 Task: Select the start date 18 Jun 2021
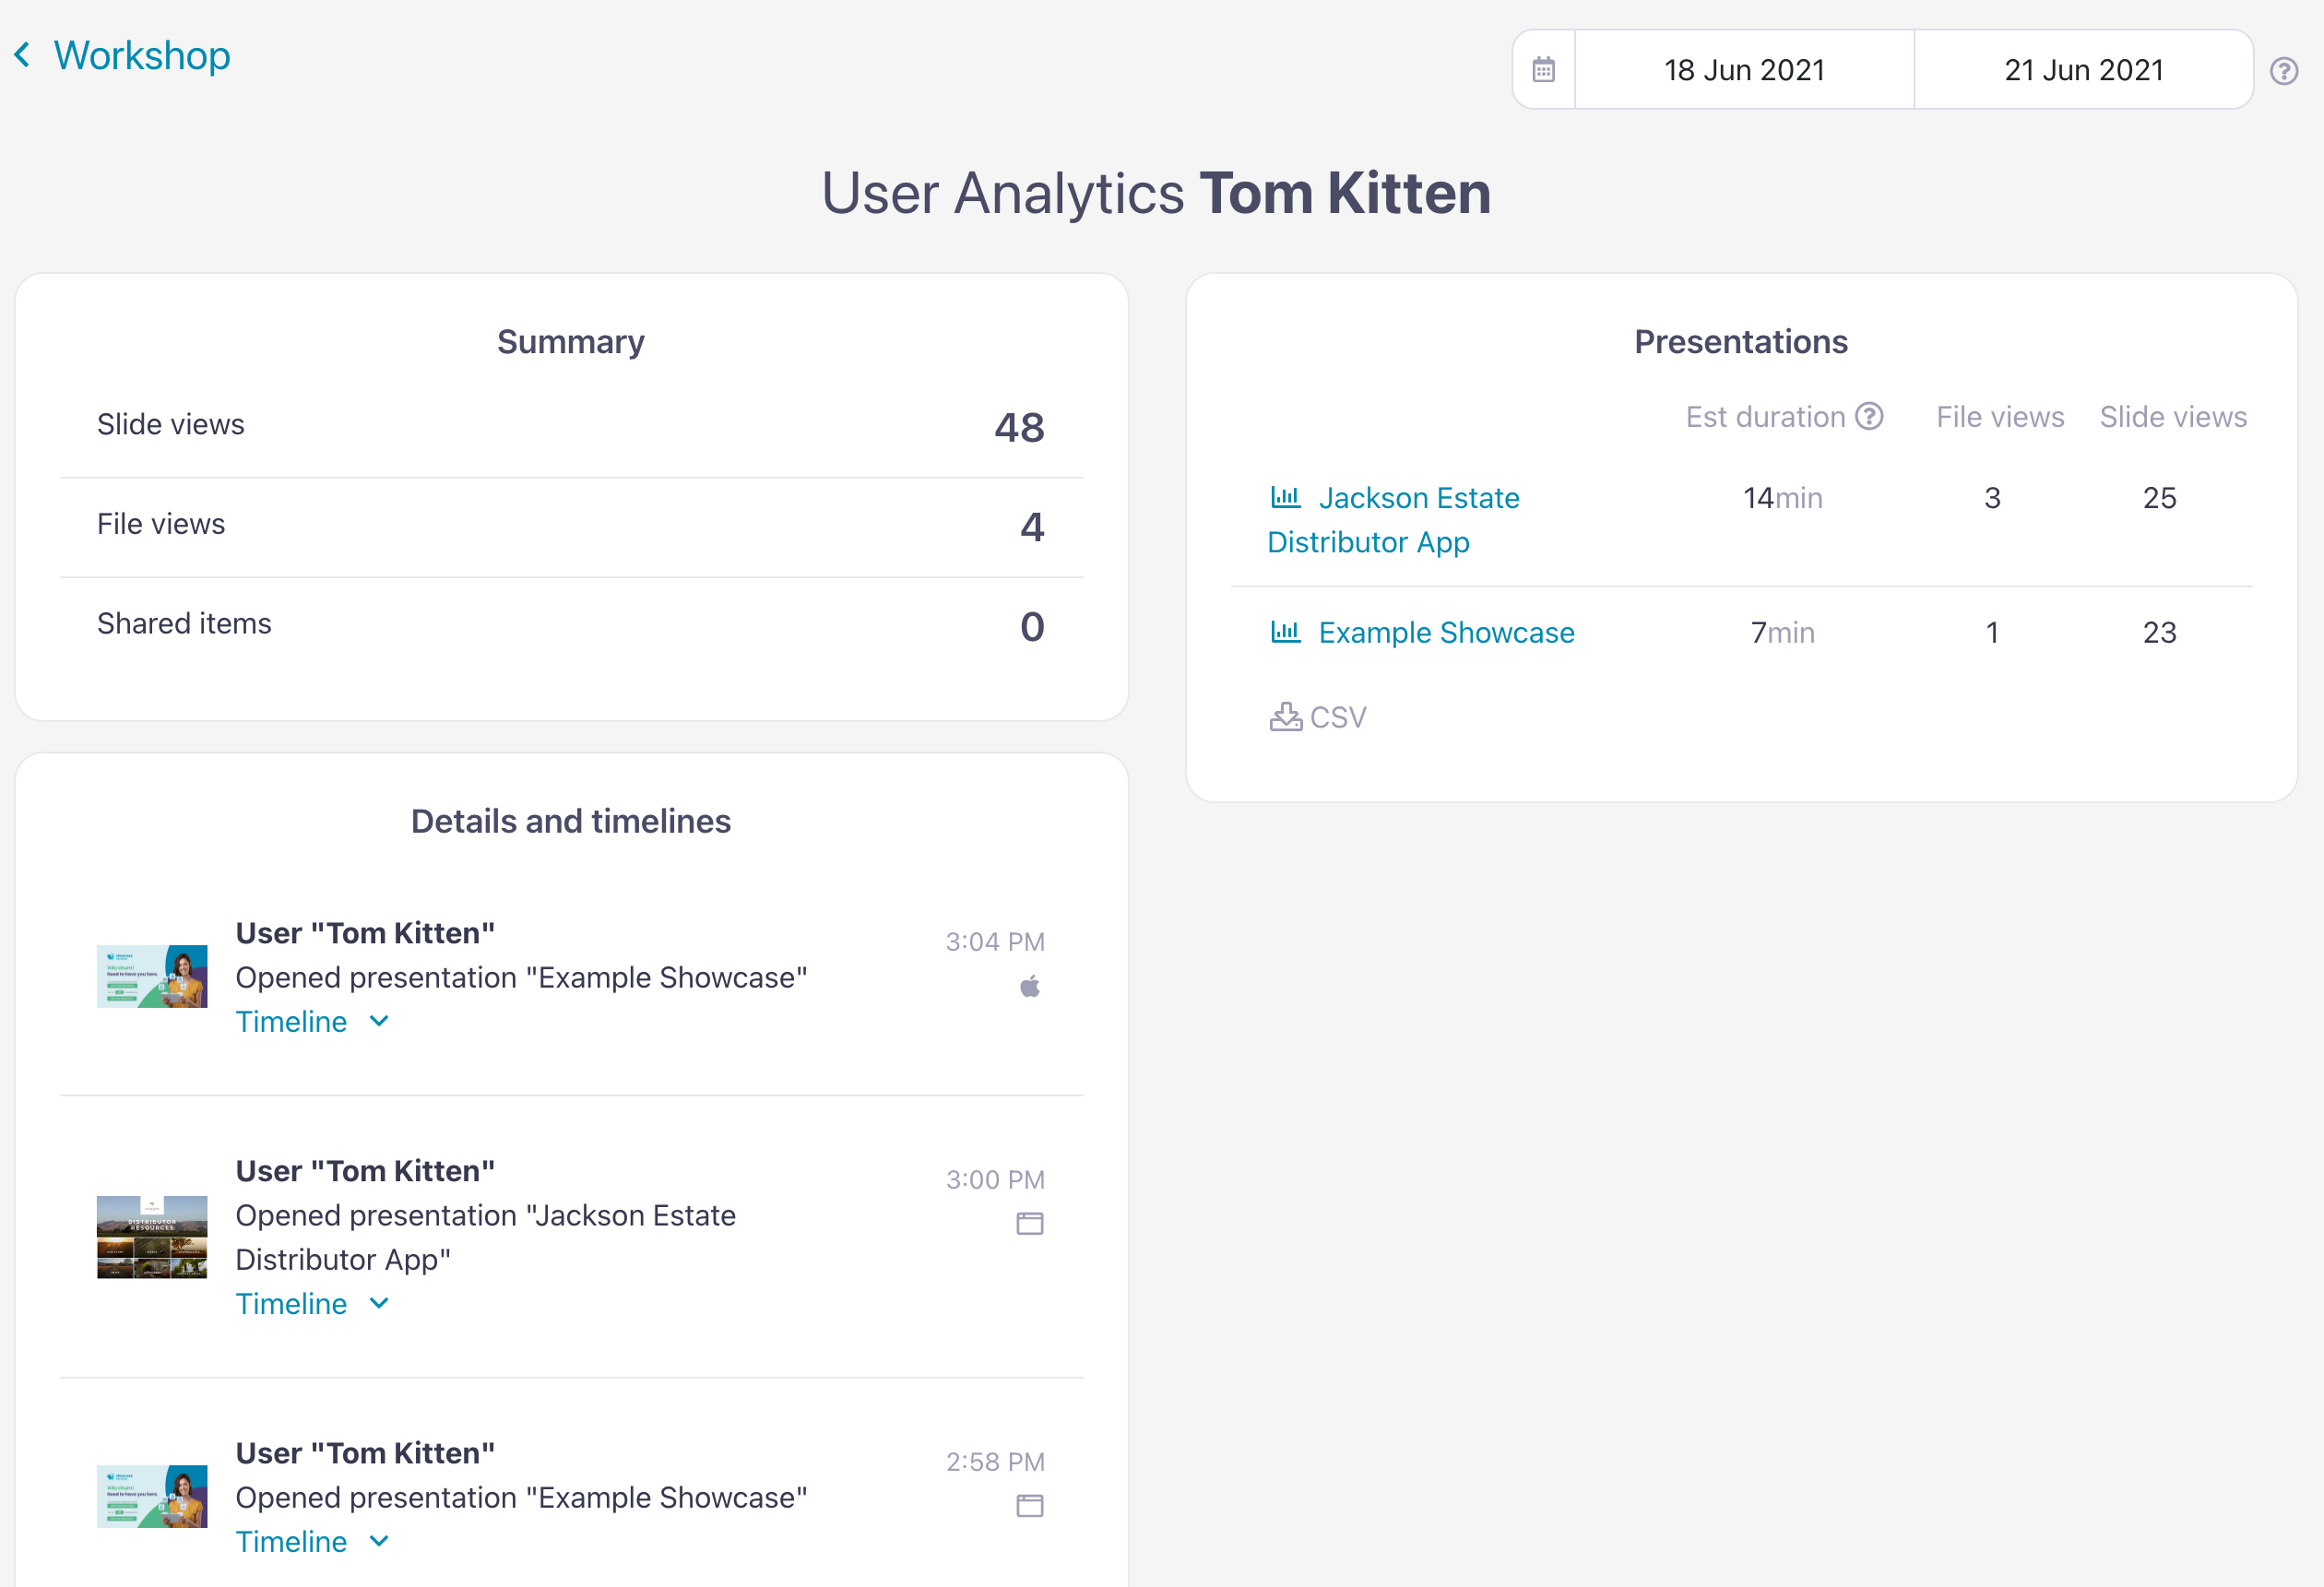tap(1744, 70)
